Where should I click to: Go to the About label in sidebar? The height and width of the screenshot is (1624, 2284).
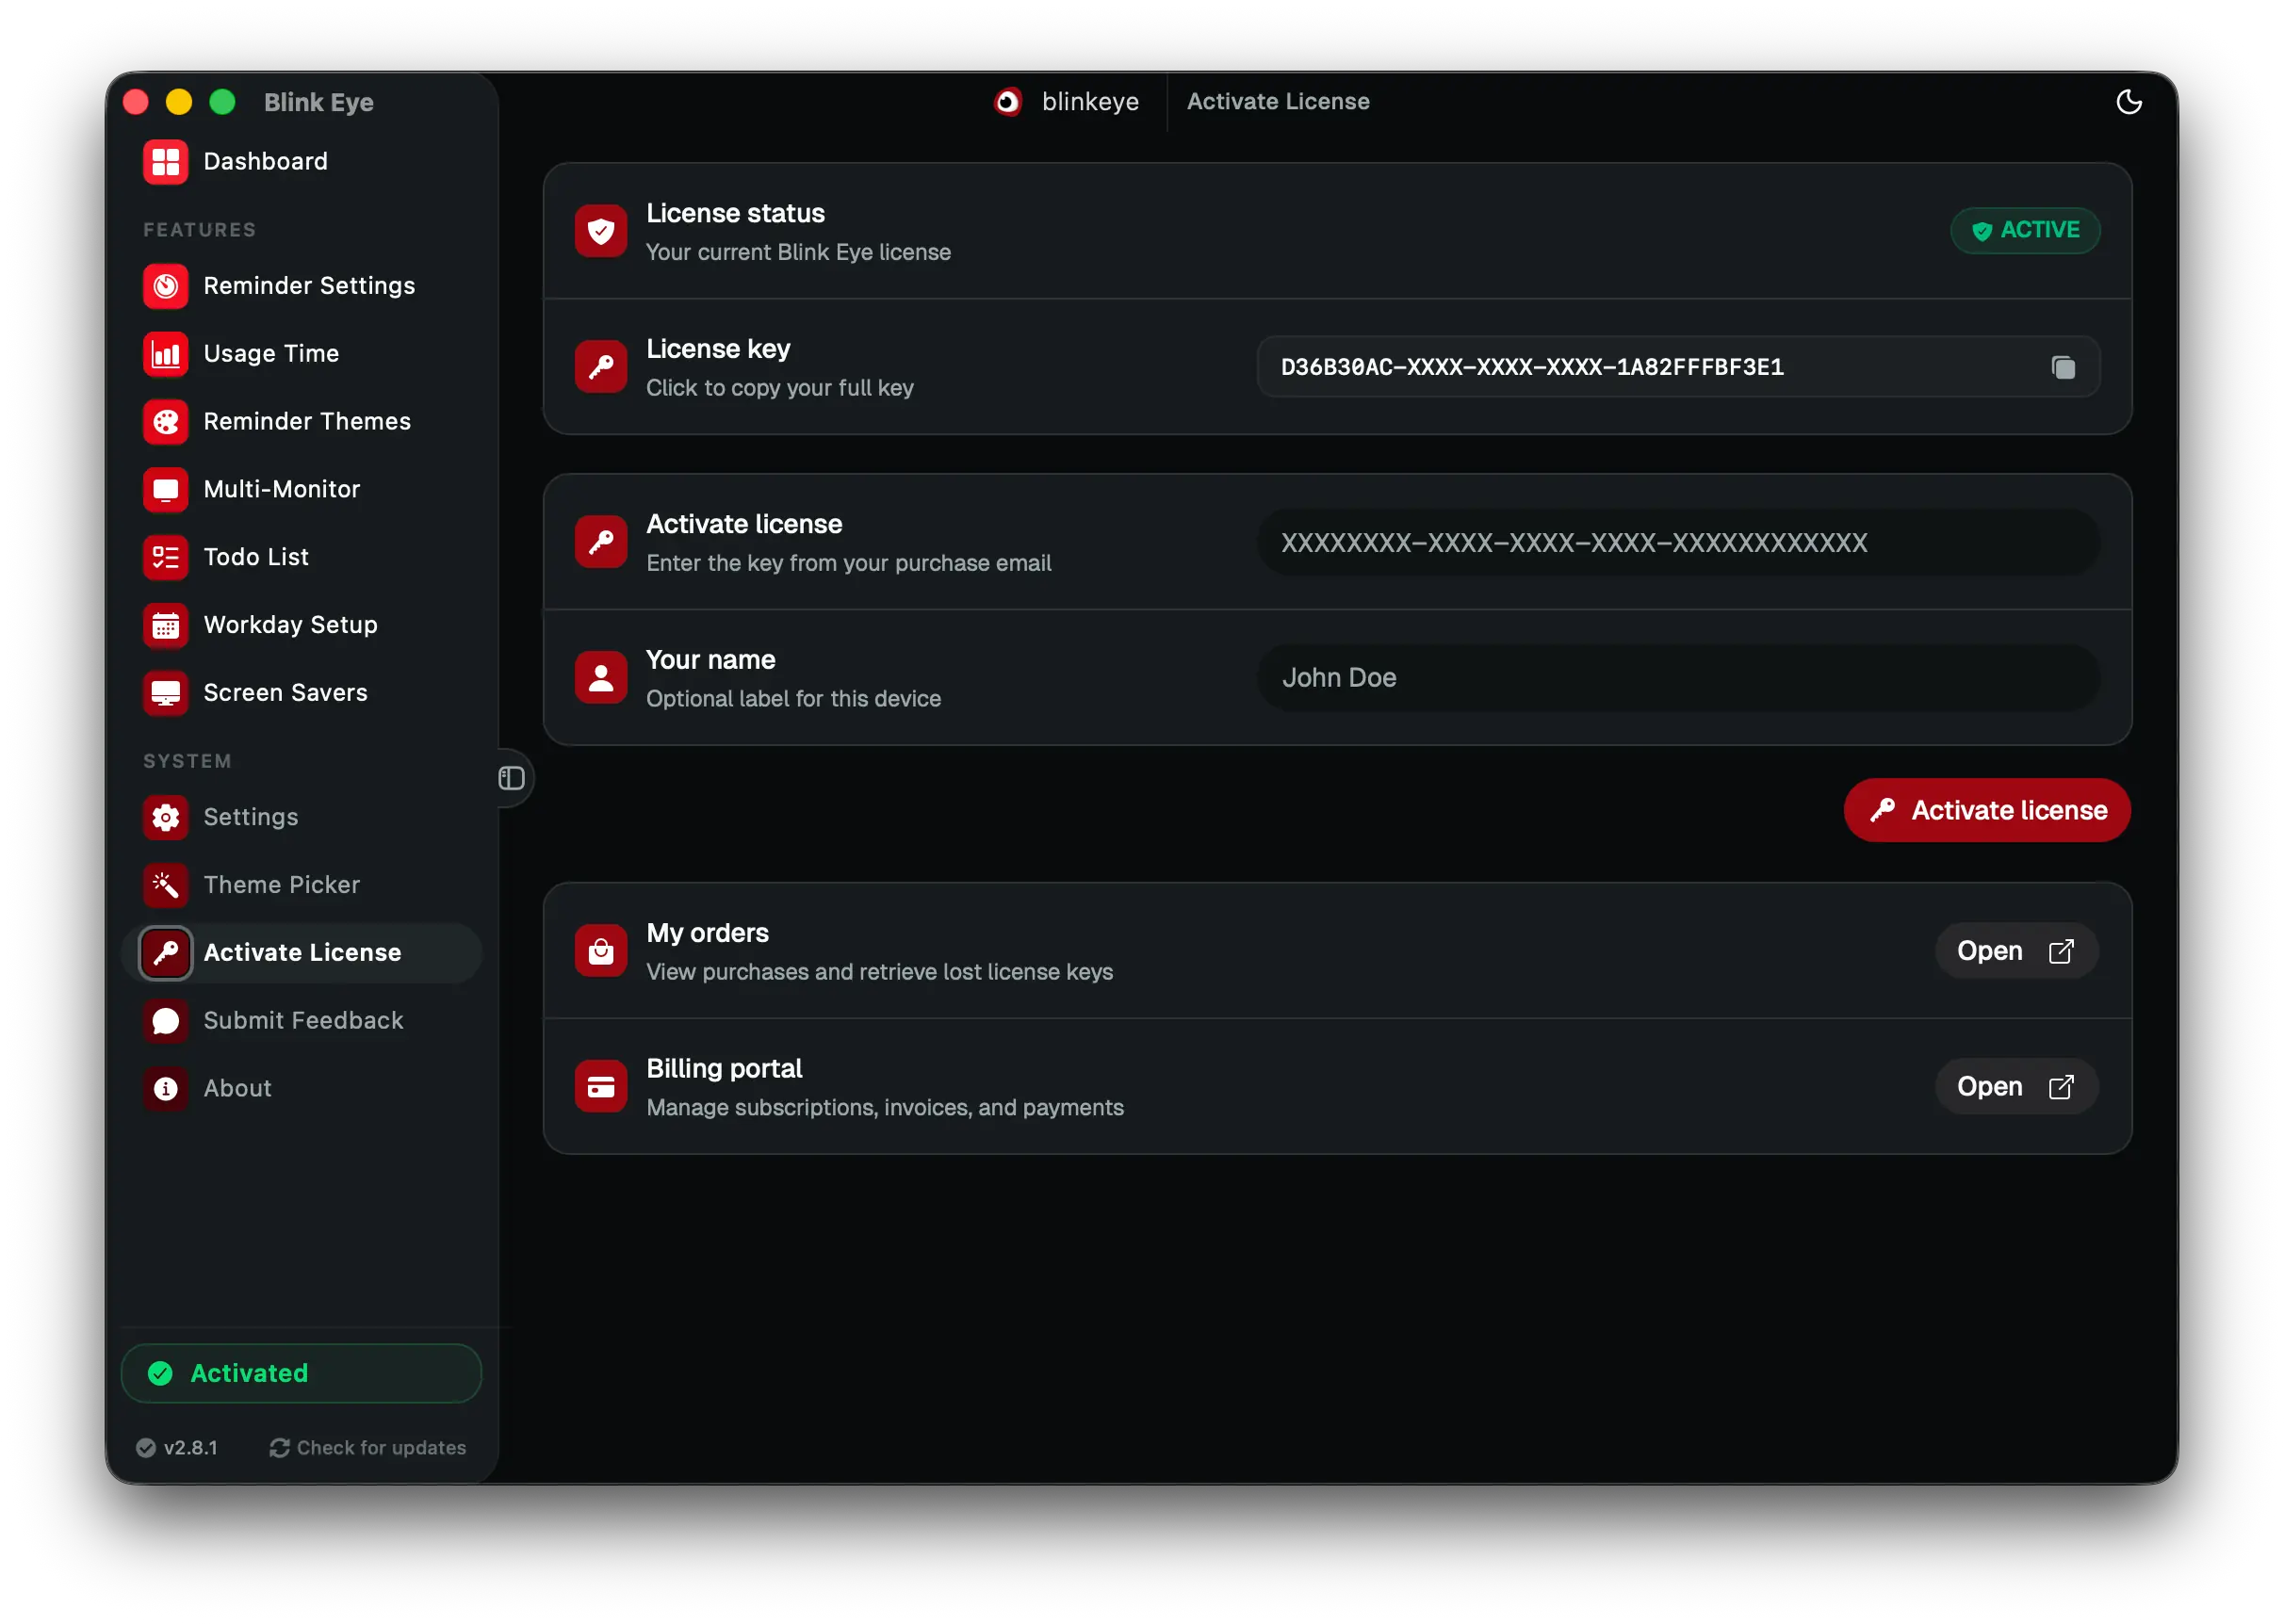(237, 1090)
